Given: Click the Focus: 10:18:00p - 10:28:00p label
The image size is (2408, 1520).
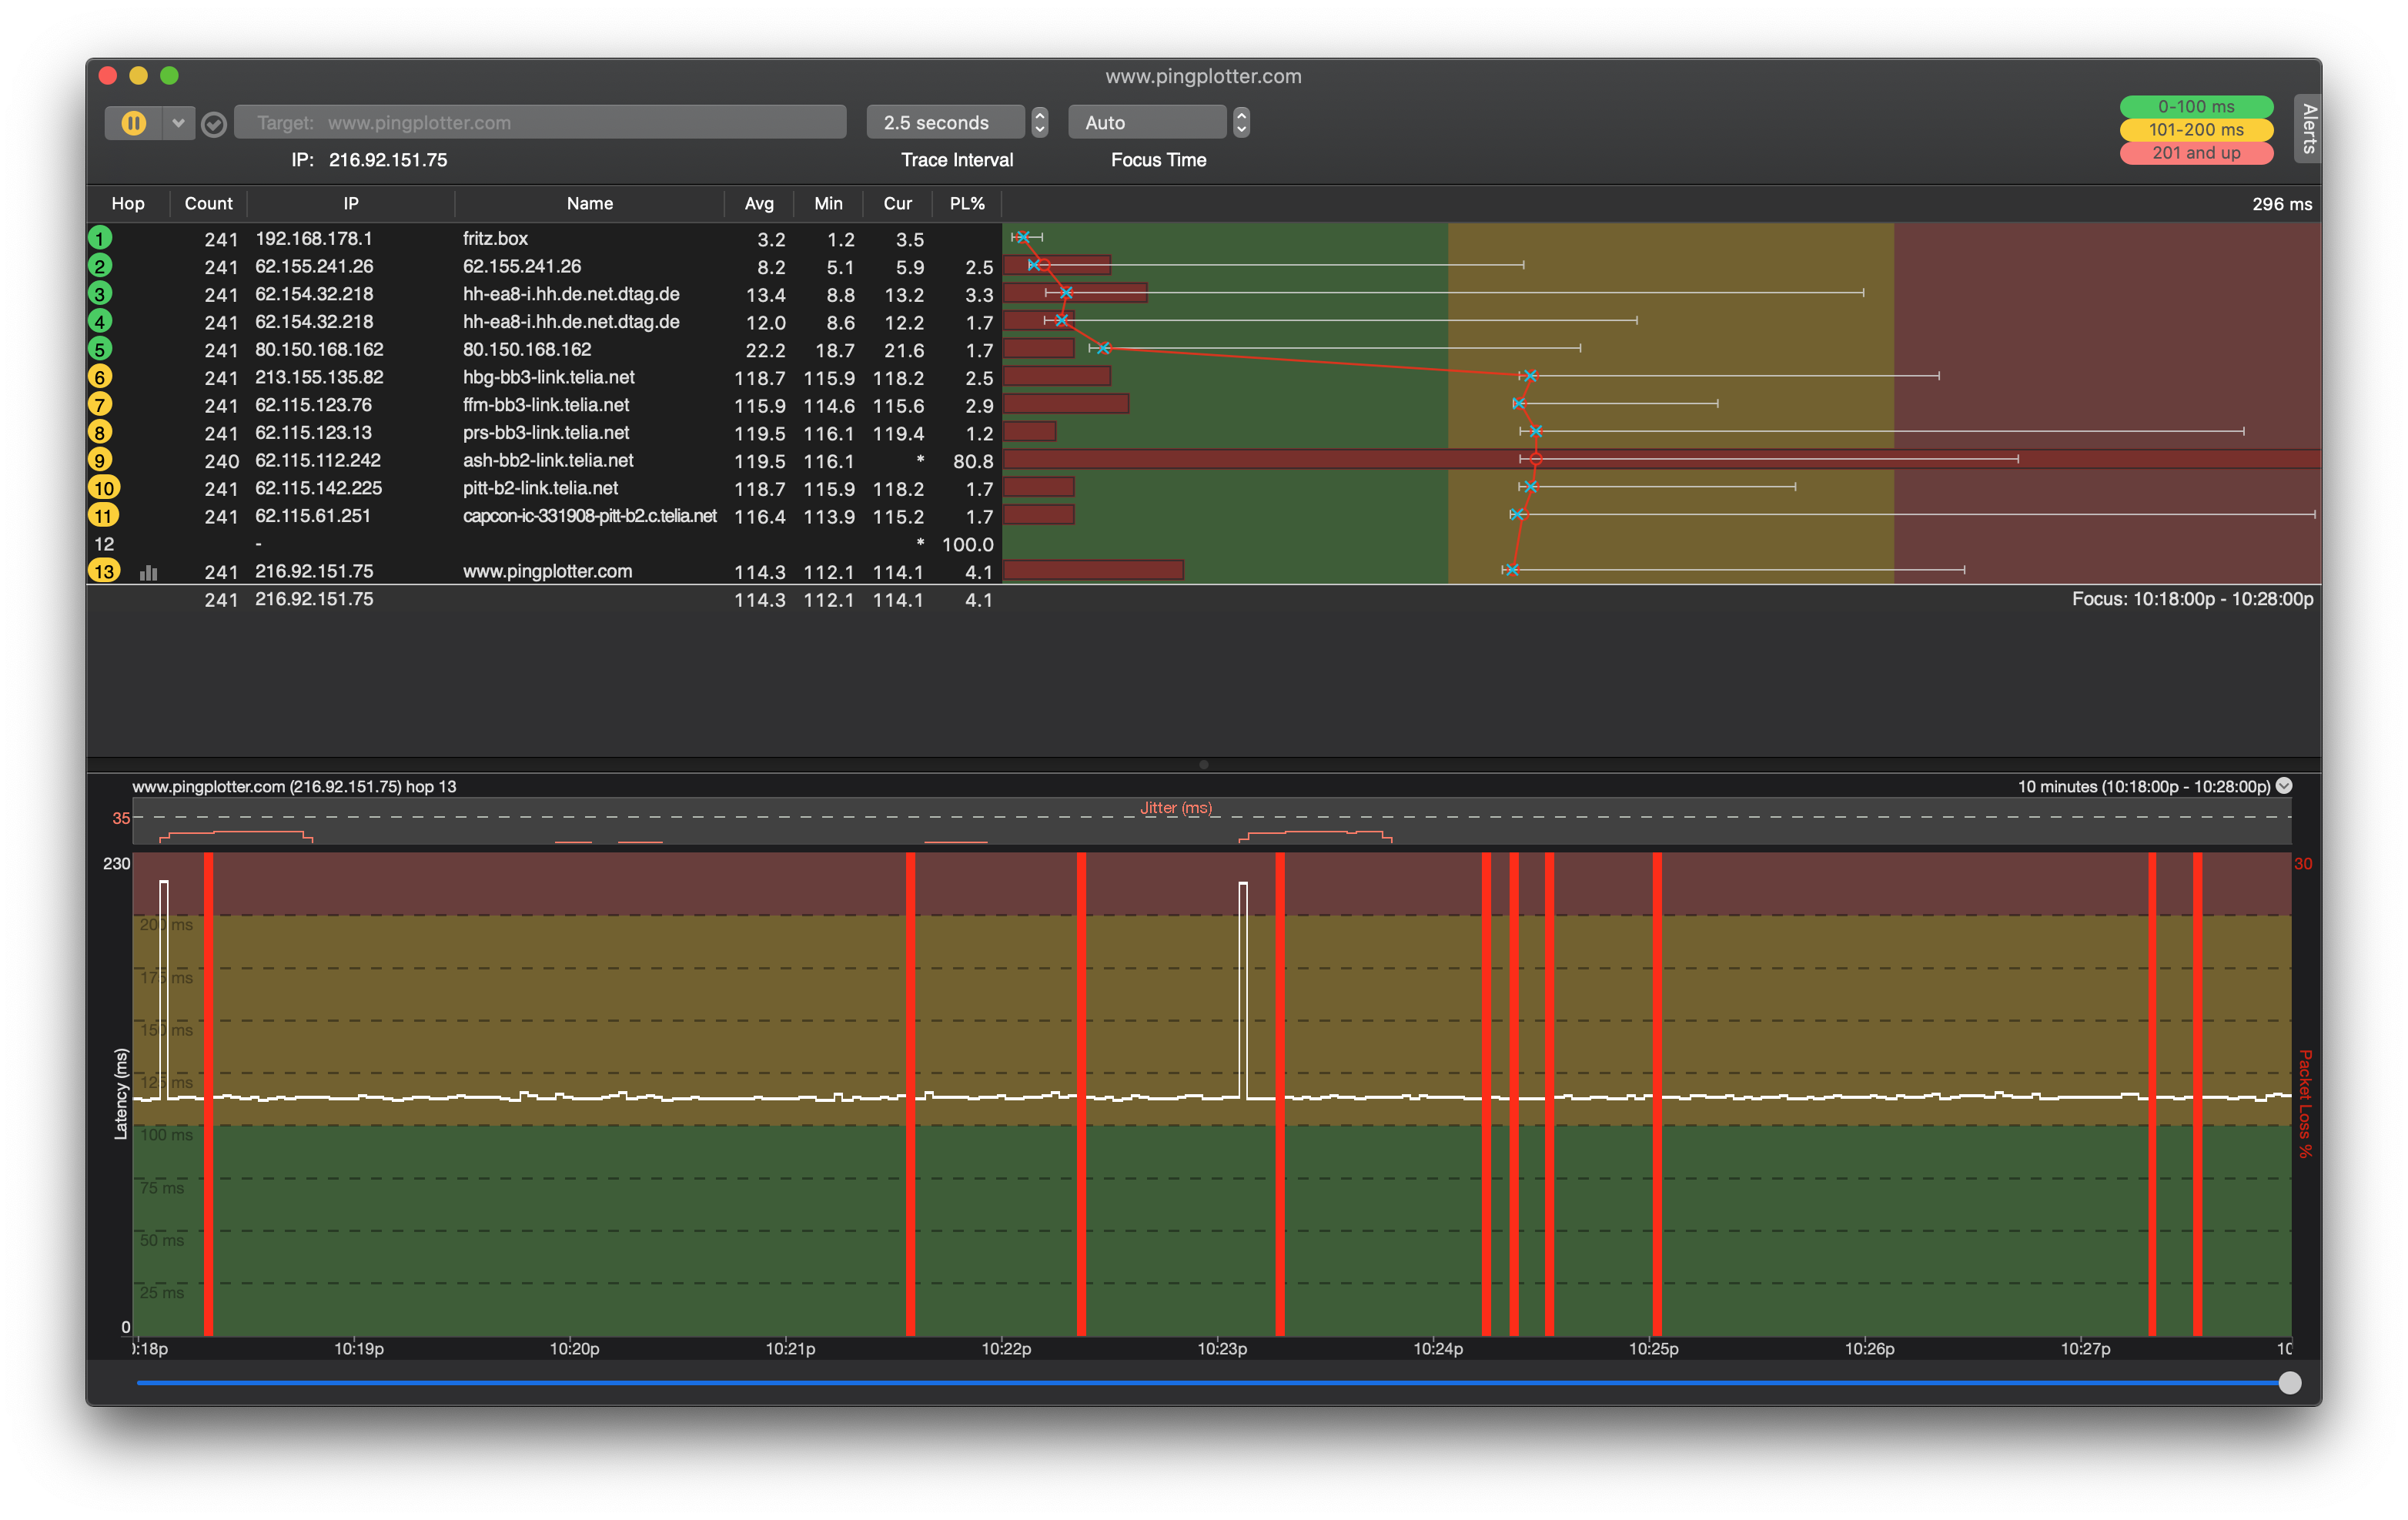Looking at the screenshot, I should [2192, 599].
